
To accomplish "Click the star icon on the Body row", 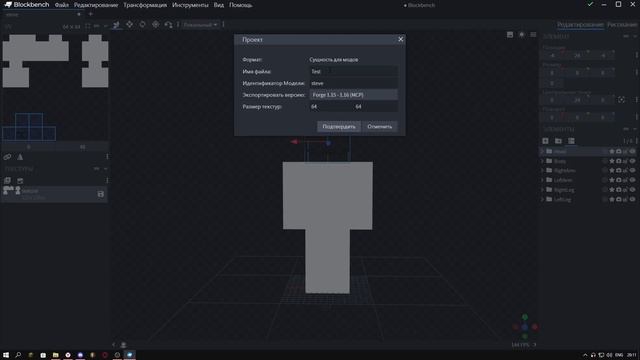I will (612, 161).
